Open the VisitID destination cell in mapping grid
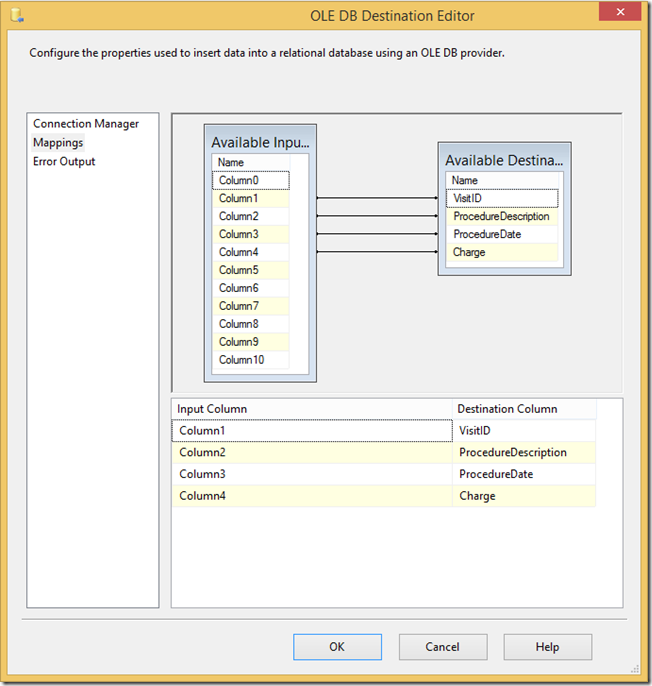This screenshot has height=686, width=652. point(524,430)
